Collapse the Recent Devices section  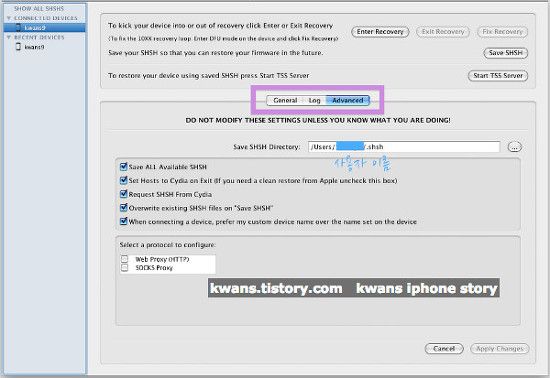pyautogui.click(x=9, y=37)
